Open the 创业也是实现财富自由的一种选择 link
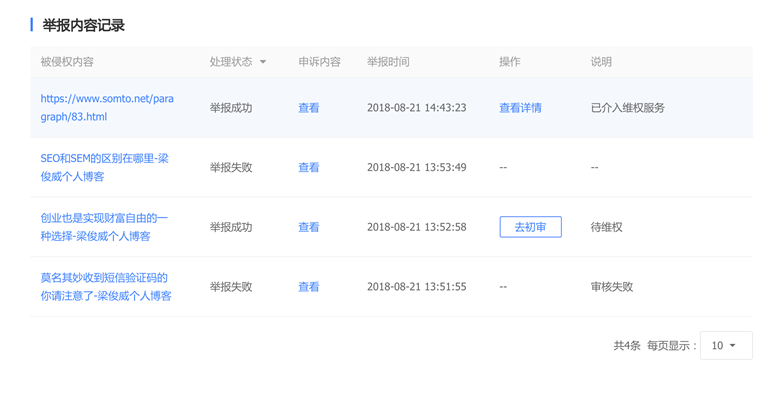Image resolution: width=770 pixels, height=398 pixels. [104, 227]
